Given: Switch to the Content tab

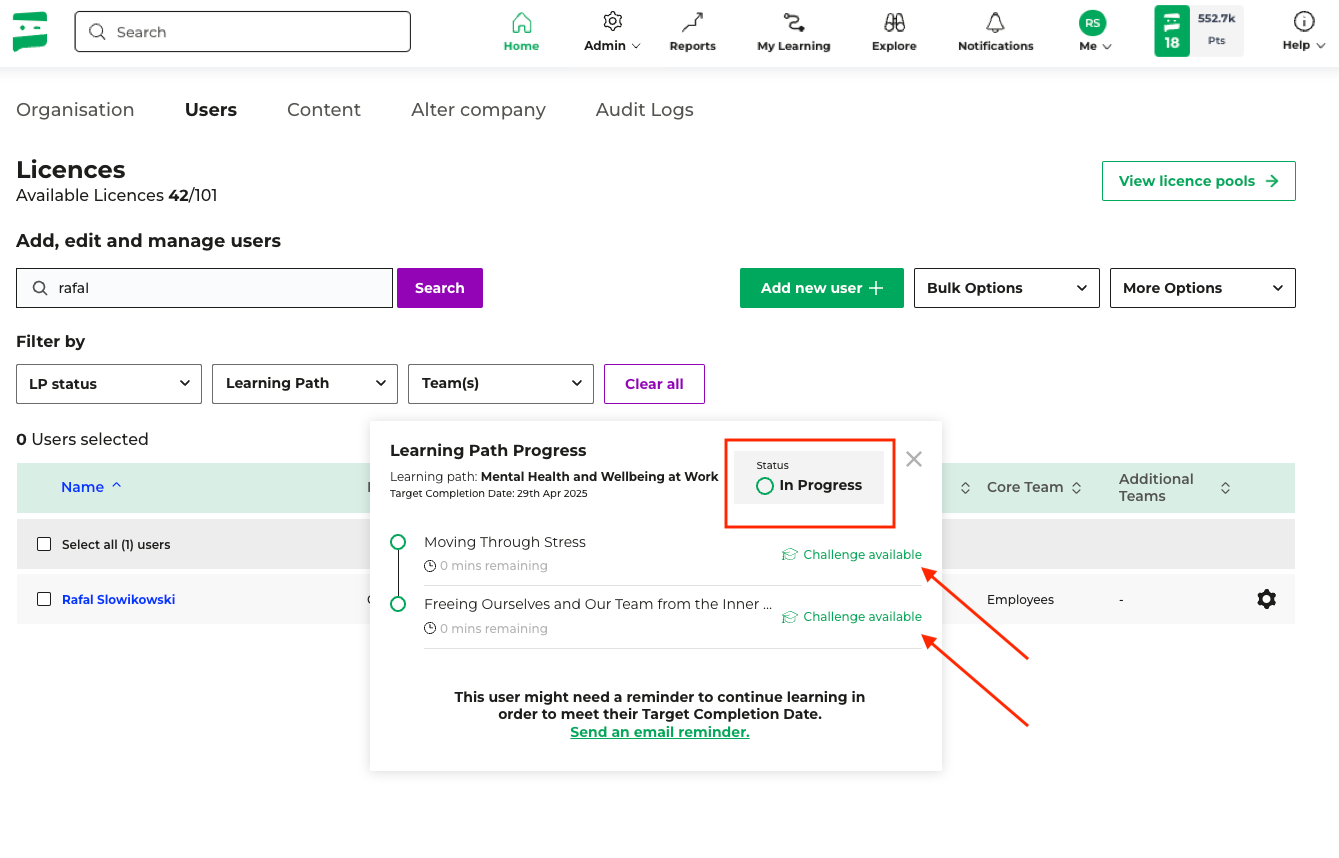Looking at the screenshot, I should pos(323,110).
